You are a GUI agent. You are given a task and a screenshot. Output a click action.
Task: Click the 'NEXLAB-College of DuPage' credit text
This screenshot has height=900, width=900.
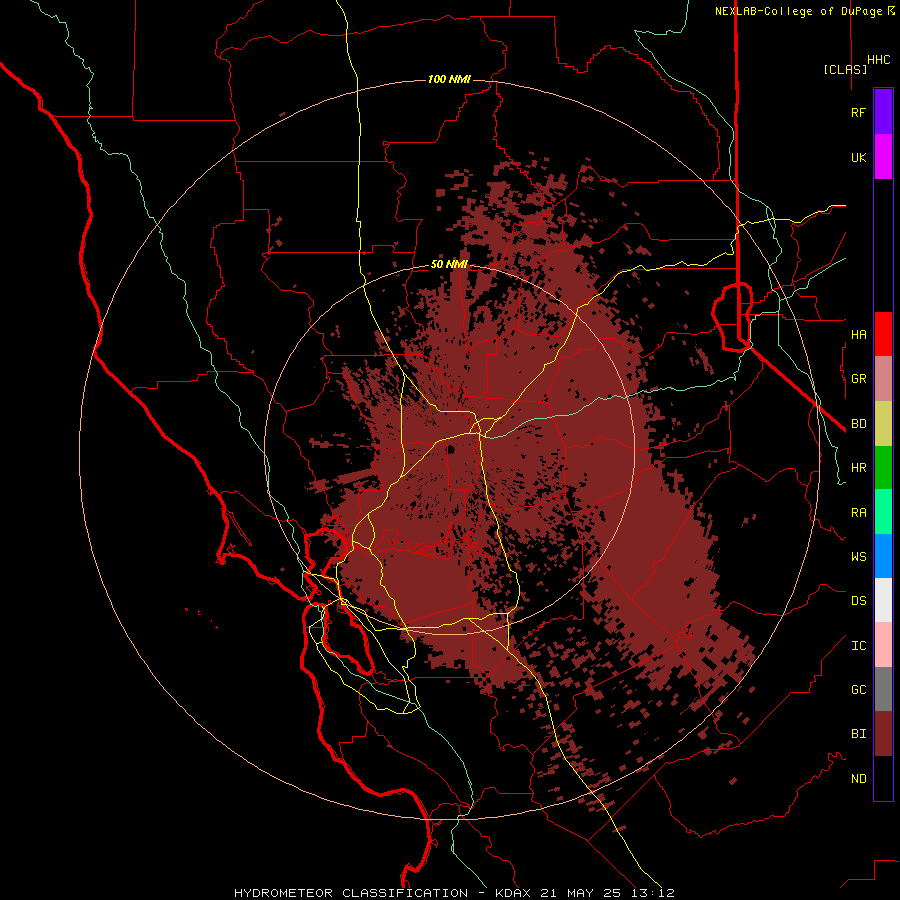(x=800, y=11)
